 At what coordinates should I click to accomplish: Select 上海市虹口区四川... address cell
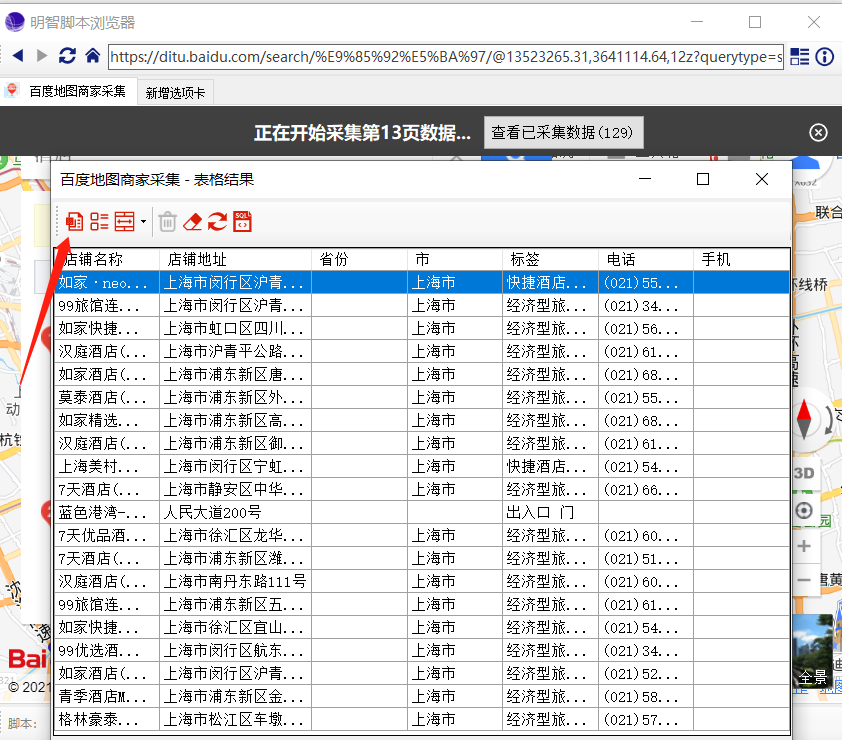[235, 328]
